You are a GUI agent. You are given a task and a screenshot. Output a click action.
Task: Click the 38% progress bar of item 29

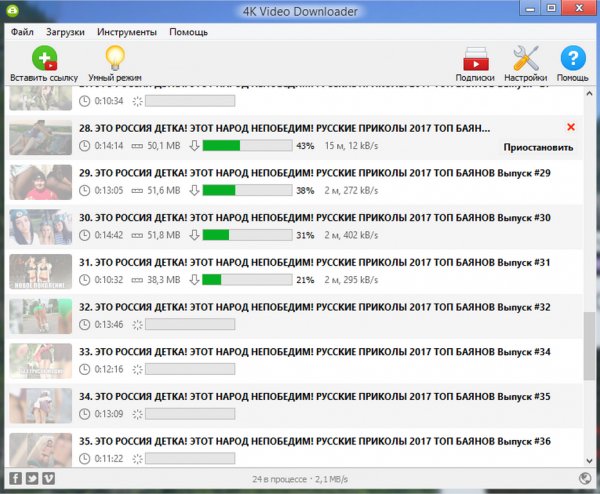coord(247,190)
